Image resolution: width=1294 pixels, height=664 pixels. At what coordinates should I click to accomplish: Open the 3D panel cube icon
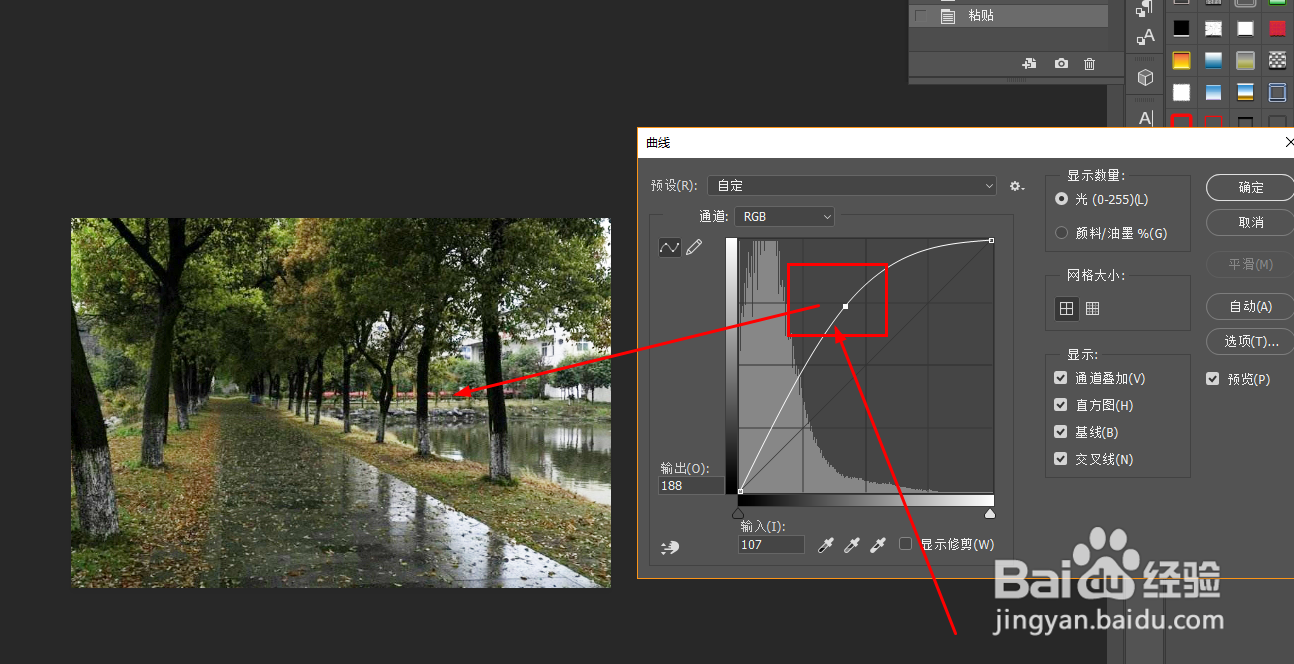click(1146, 77)
